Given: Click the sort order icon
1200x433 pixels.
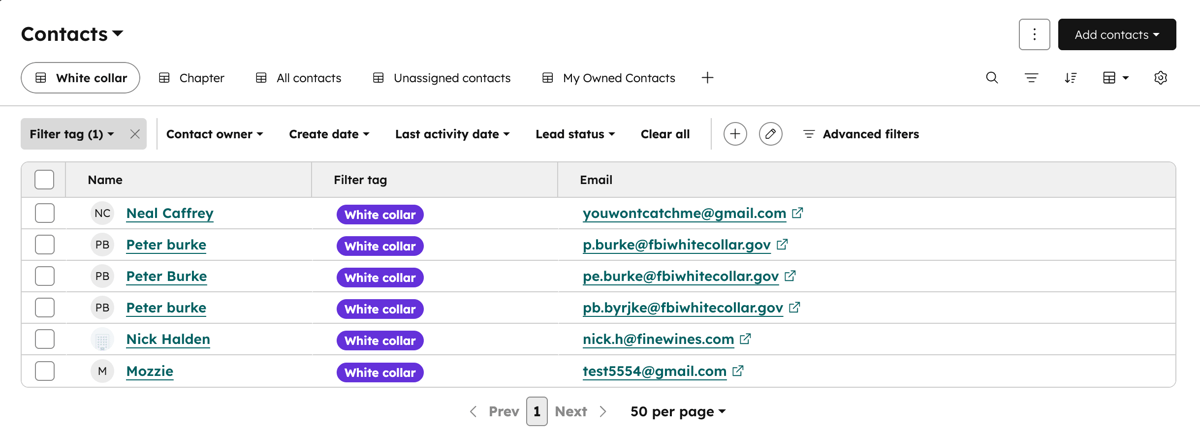Looking at the screenshot, I should pos(1070,78).
